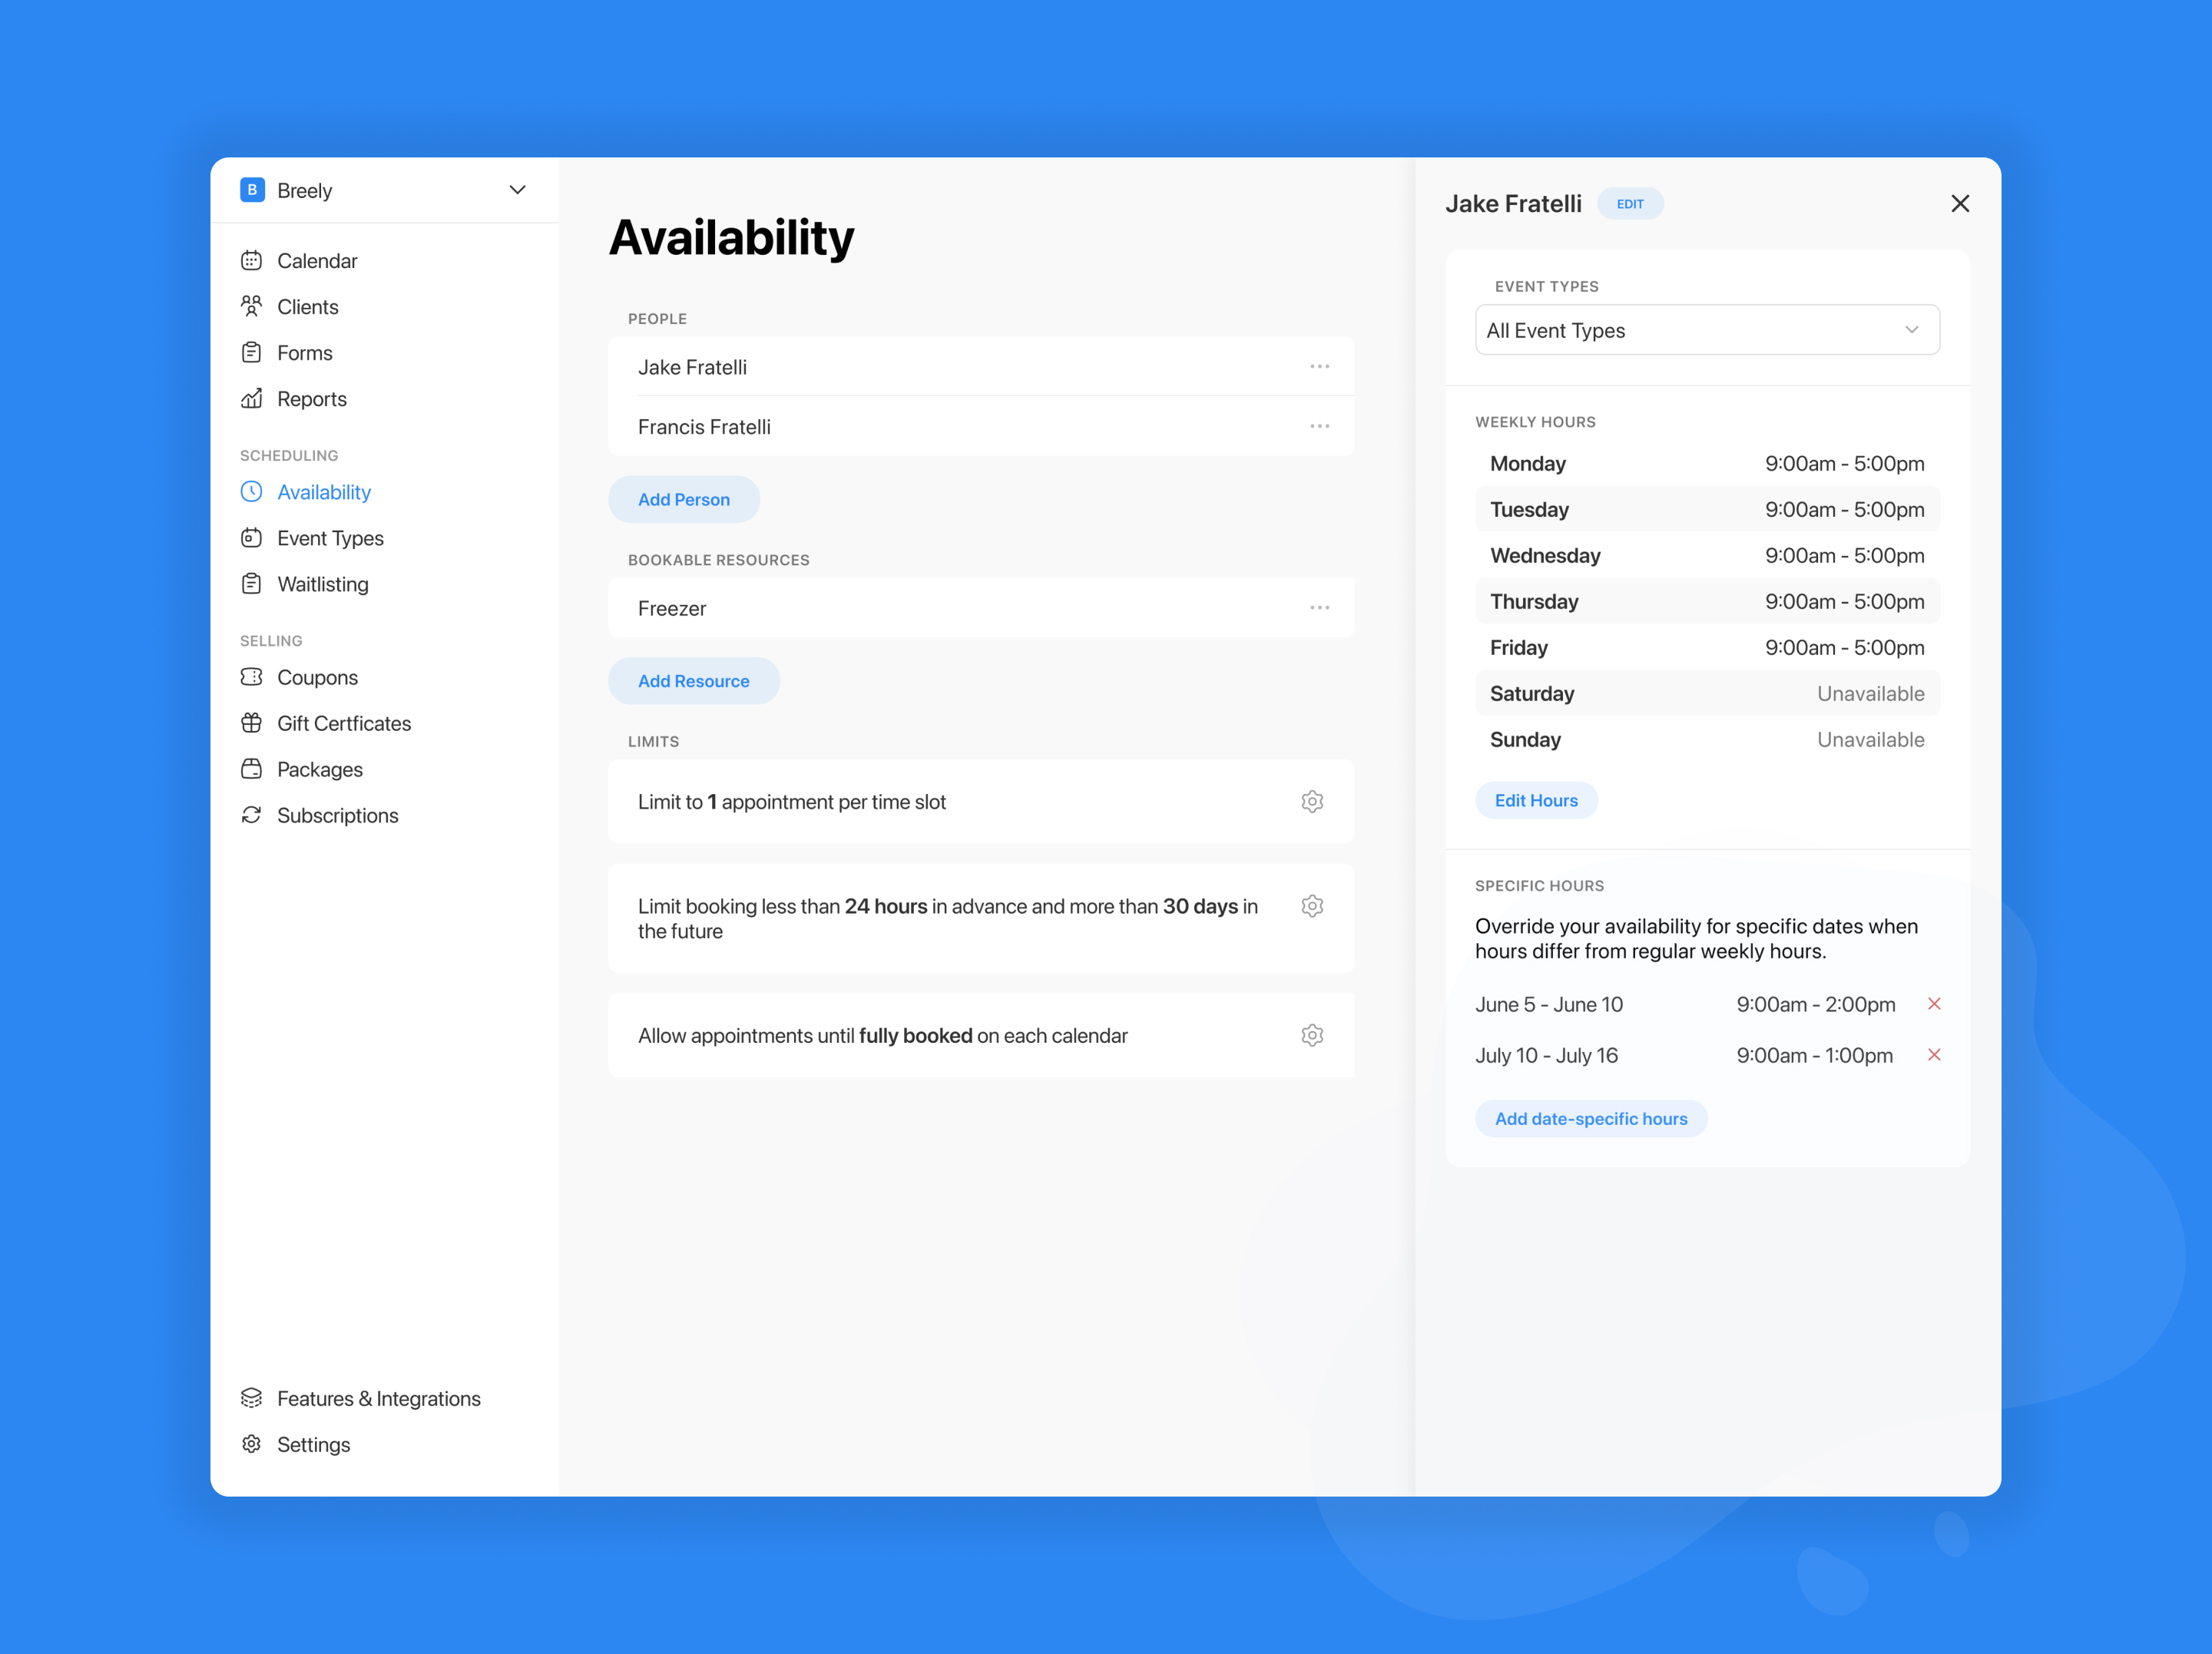Click the gear beside the fully booked rule

coord(1312,1035)
